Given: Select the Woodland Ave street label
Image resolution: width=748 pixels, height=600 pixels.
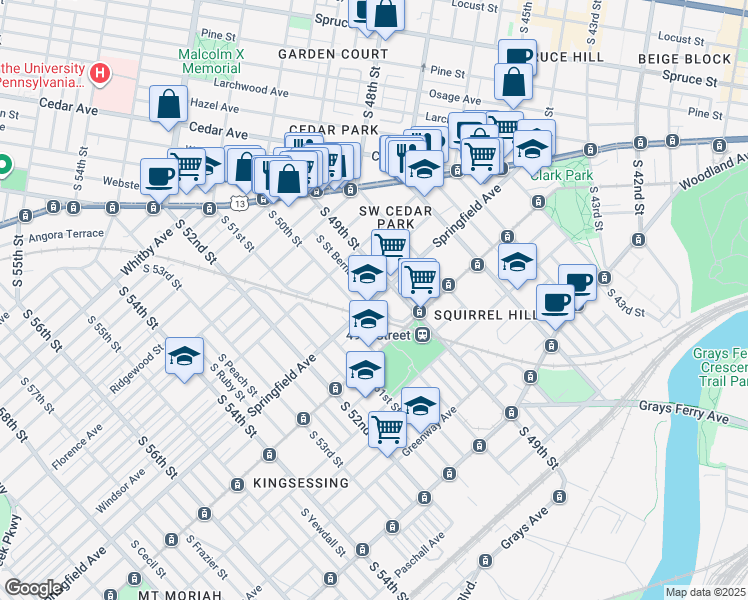Looking at the screenshot, I should (x=712, y=171).
